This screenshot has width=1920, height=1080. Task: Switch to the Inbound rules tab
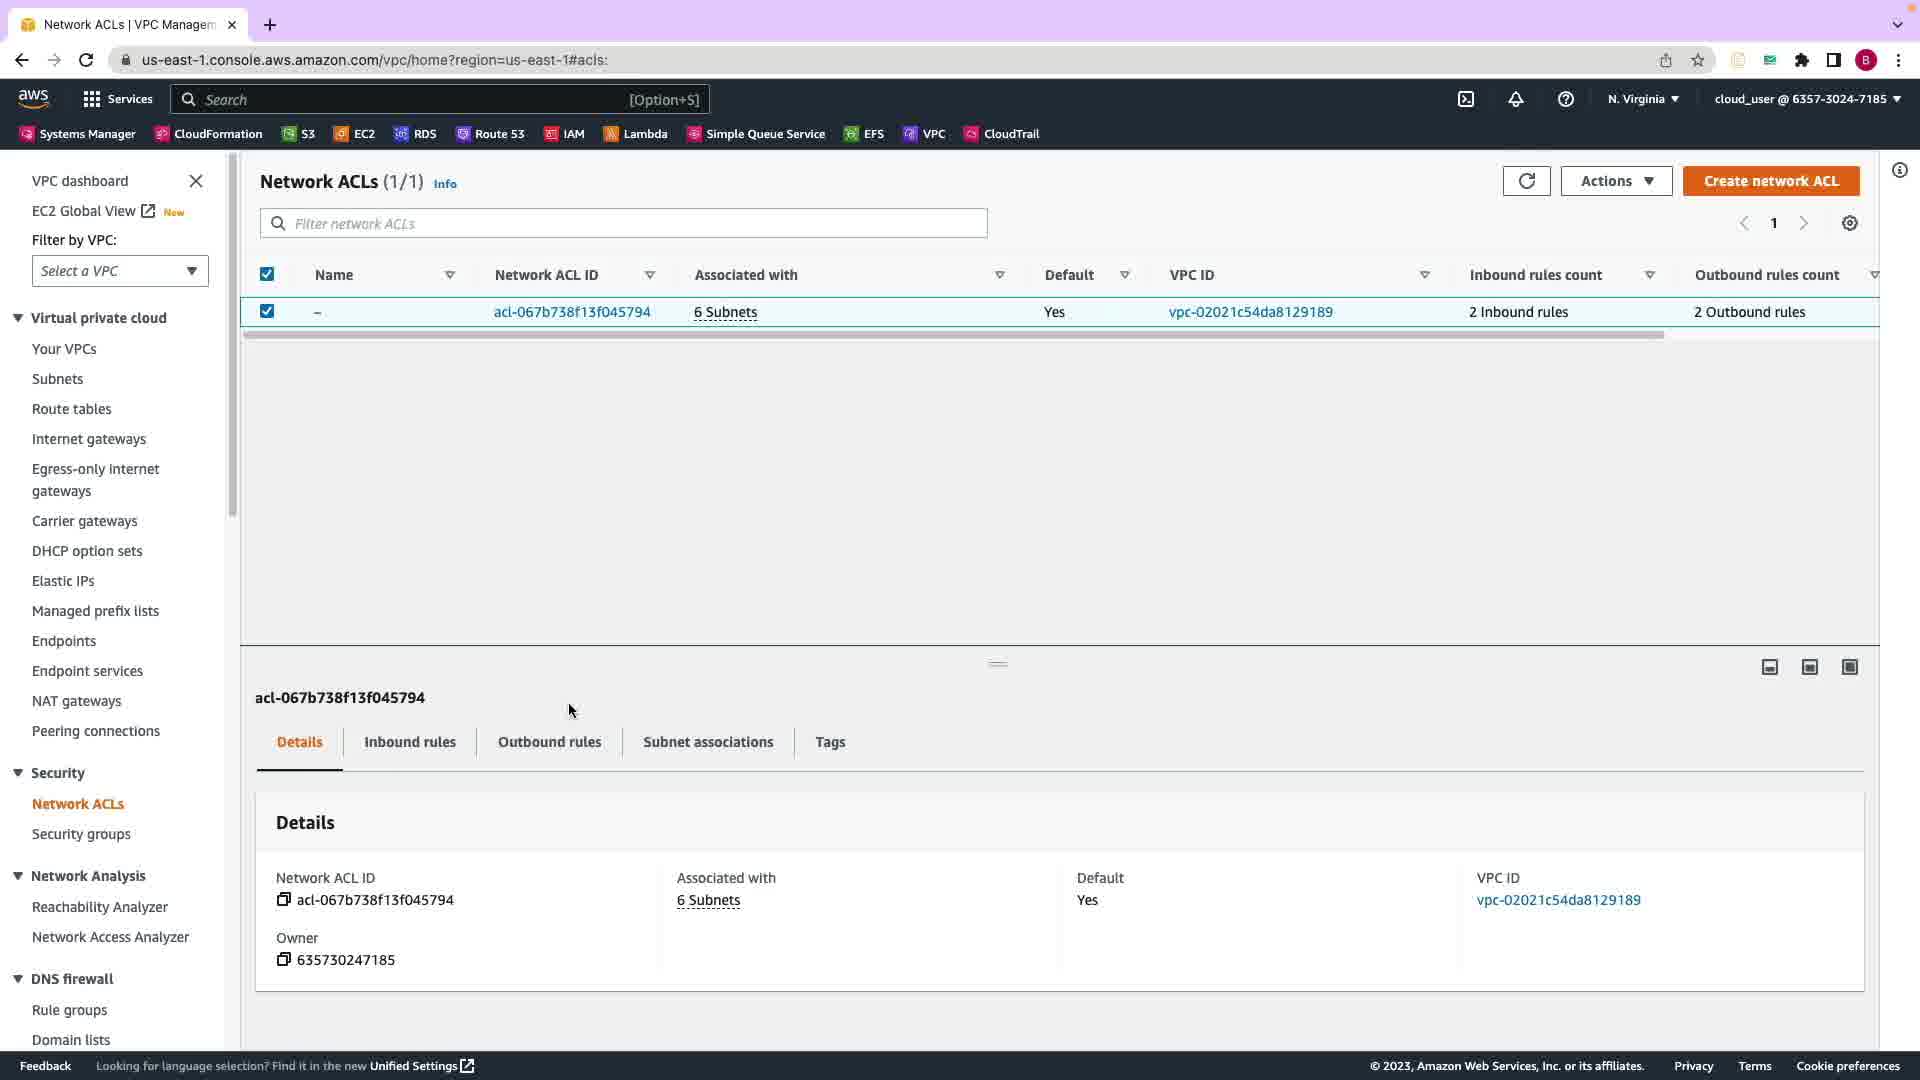pos(410,742)
